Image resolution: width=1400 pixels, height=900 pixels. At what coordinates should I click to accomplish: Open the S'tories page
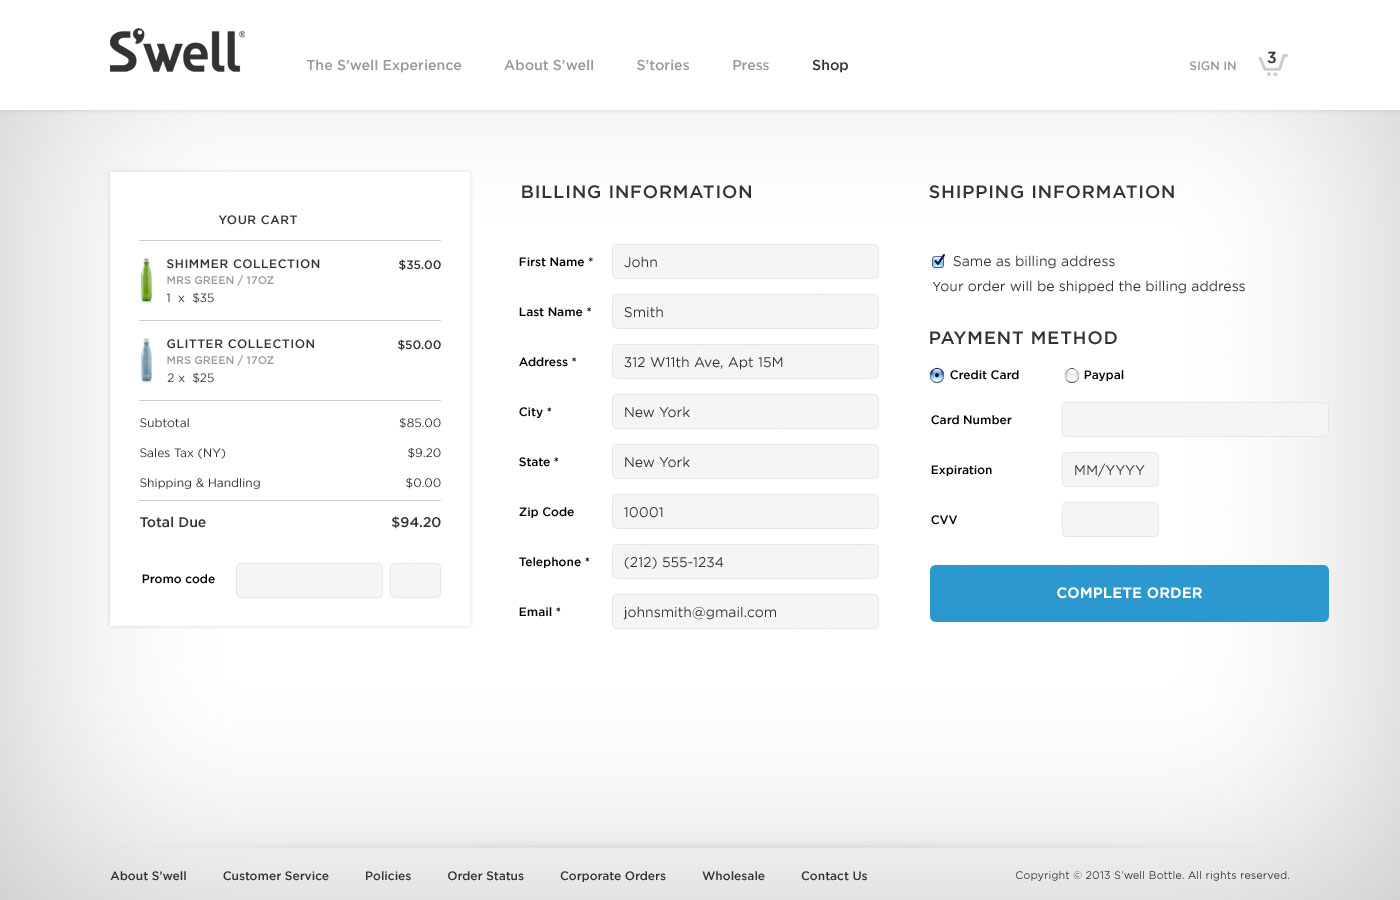tap(663, 65)
